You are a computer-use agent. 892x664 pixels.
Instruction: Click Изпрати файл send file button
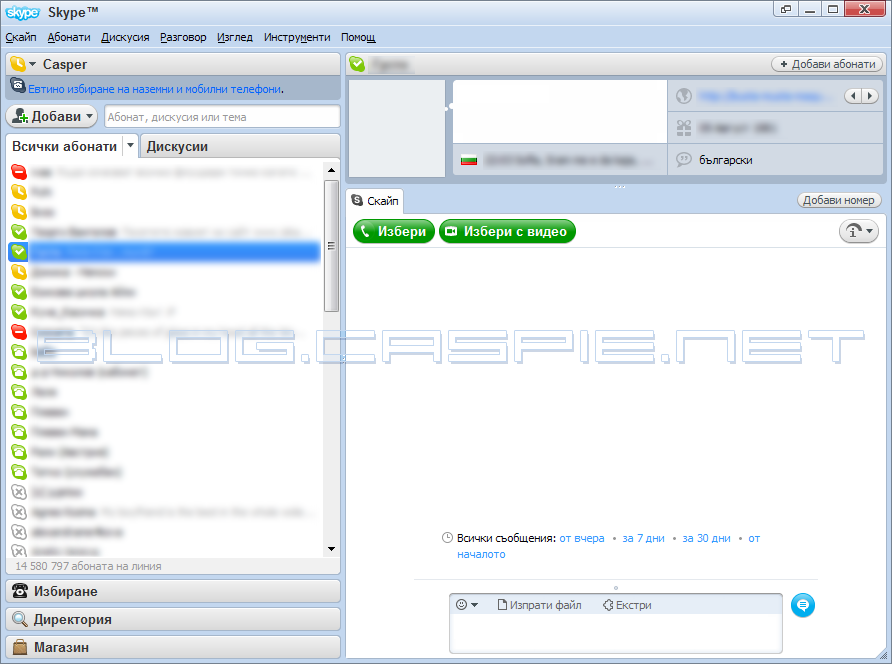(x=539, y=605)
